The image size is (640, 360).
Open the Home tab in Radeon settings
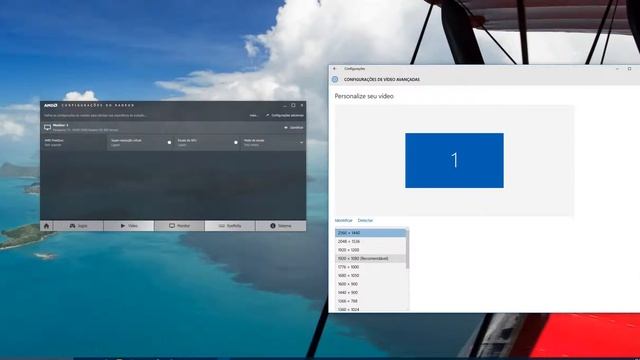tap(47, 226)
